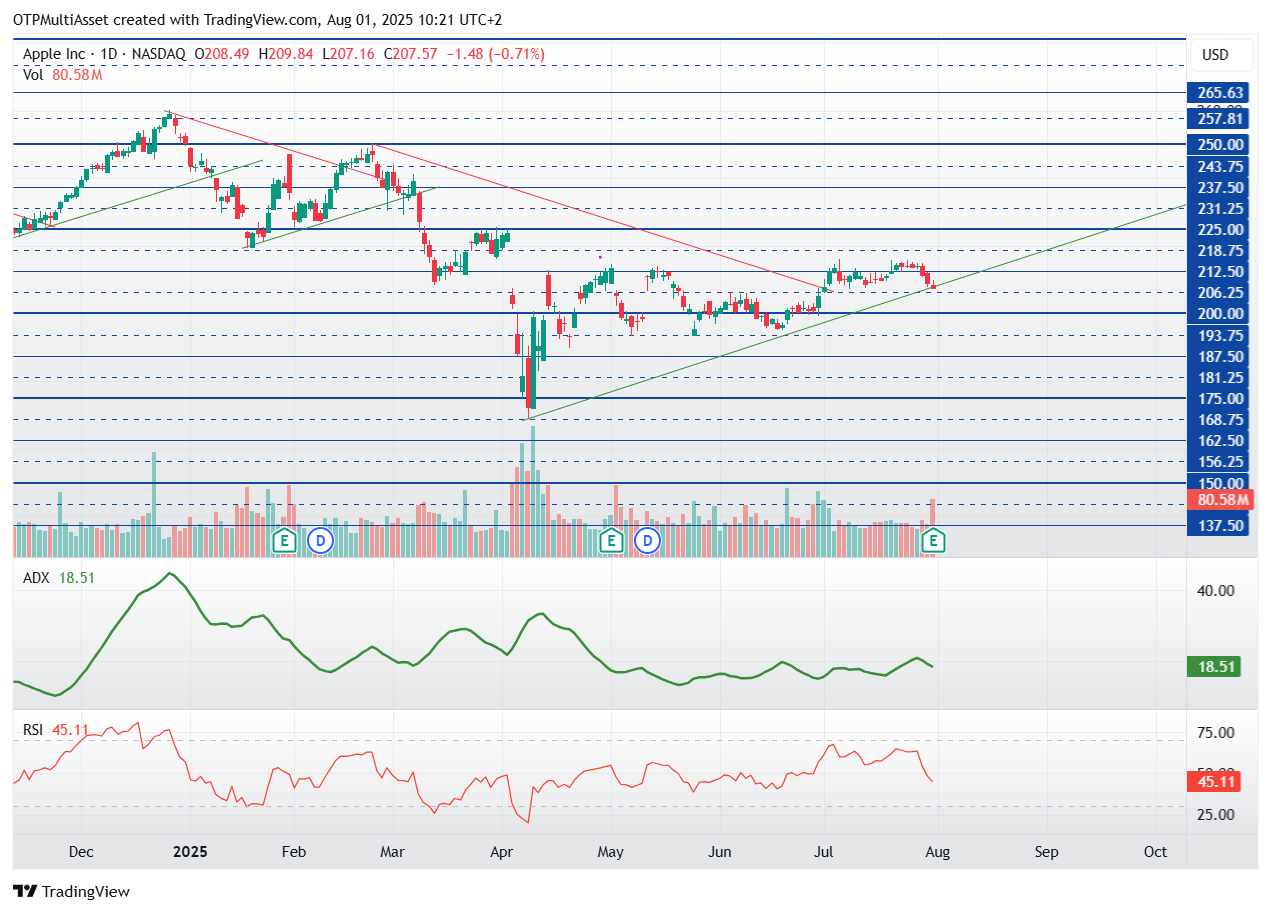Click the red 45.11 RSI value tag
Image resolution: width=1271 pixels, height=913 pixels.
tap(1213, 782)
